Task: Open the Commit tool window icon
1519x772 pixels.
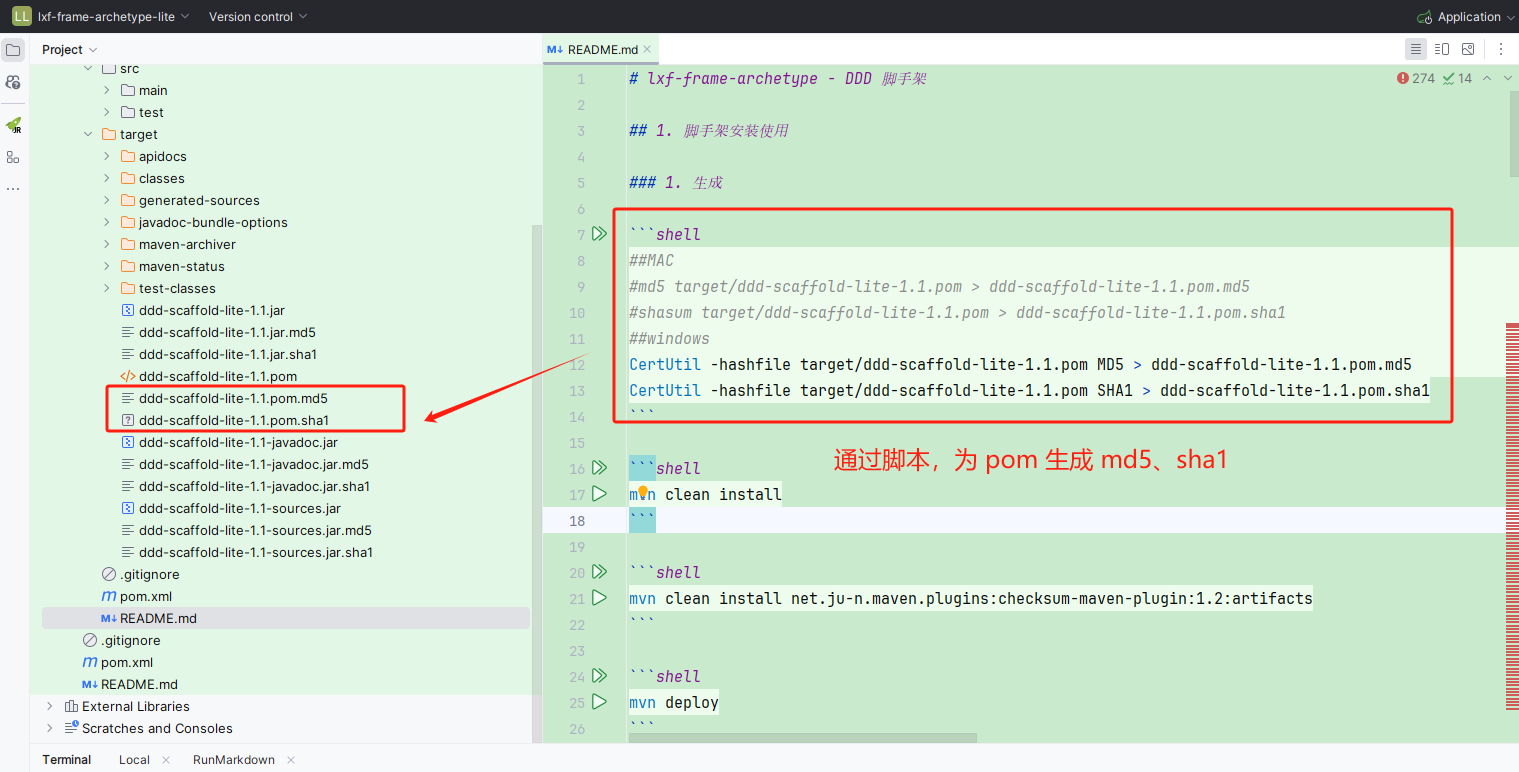Action: (x=13, y=82)
